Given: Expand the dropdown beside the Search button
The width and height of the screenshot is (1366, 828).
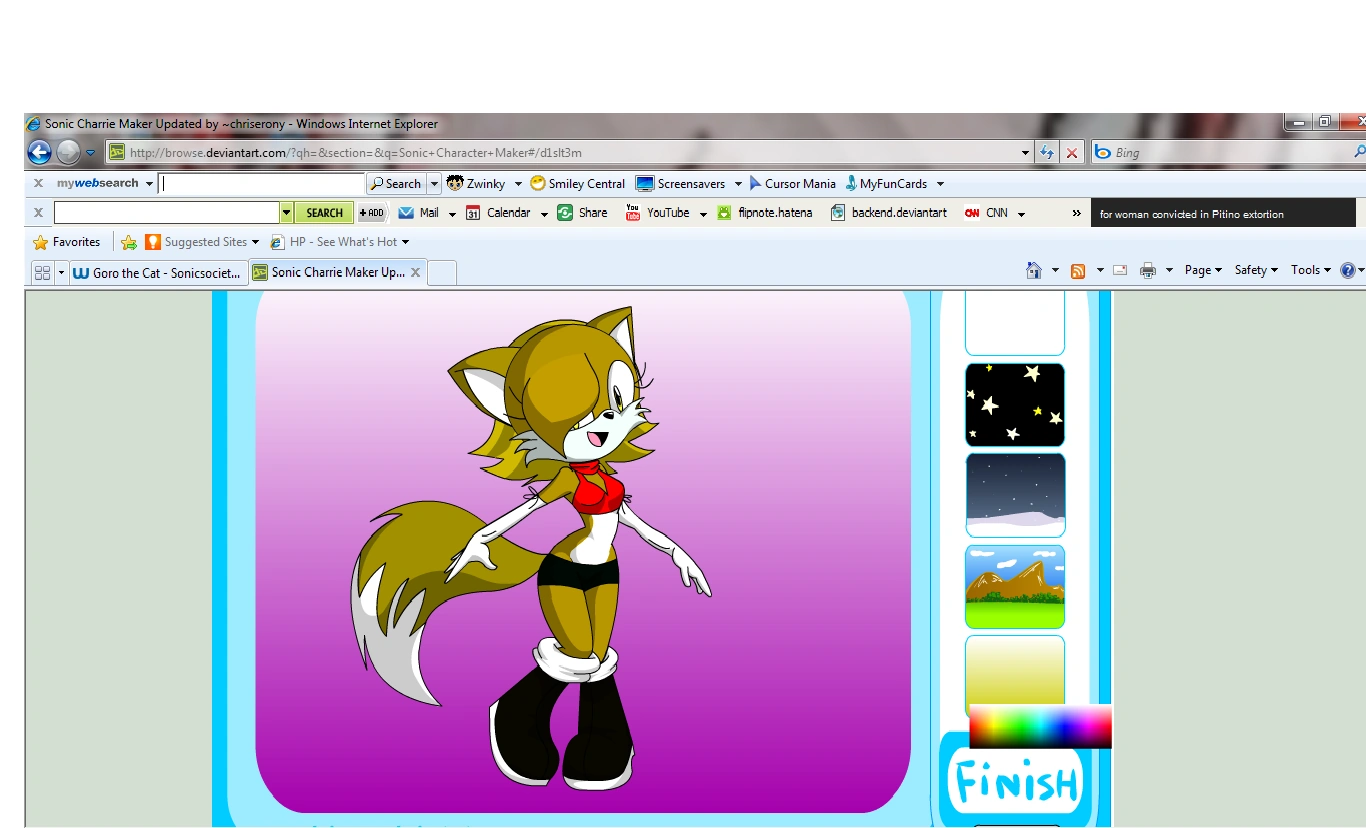Looking at the screenshot, I should (434, 184).
